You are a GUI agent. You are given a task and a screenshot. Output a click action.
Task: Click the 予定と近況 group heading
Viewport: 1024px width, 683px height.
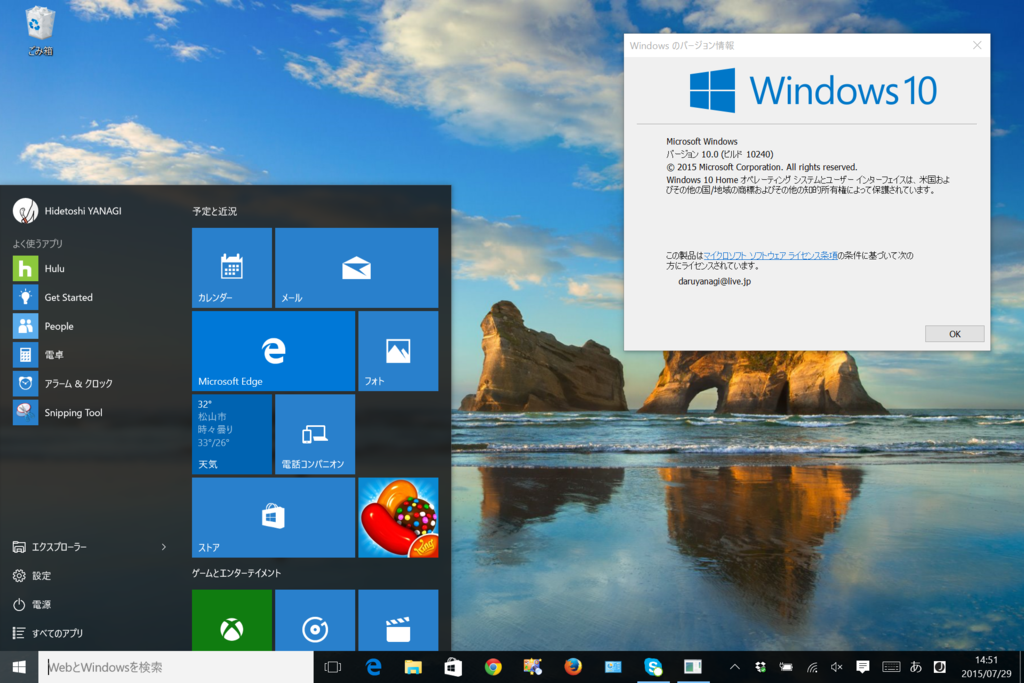[x=214, y=212]
